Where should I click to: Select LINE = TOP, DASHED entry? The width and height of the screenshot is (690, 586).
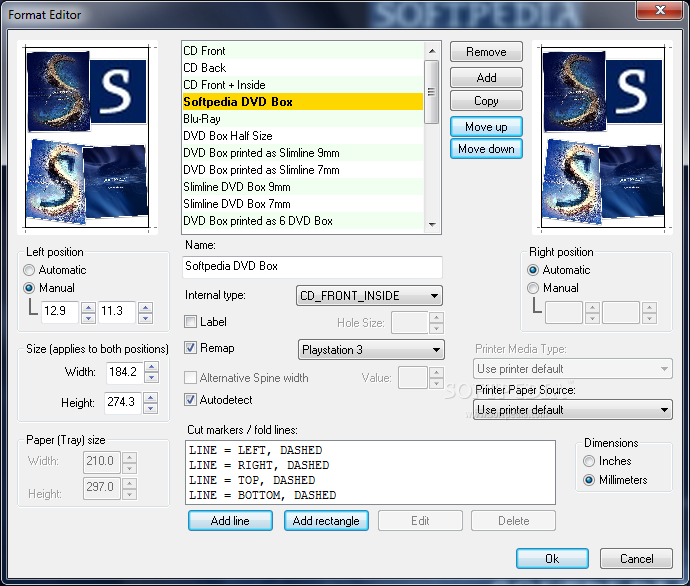click(x=252, y=480)
